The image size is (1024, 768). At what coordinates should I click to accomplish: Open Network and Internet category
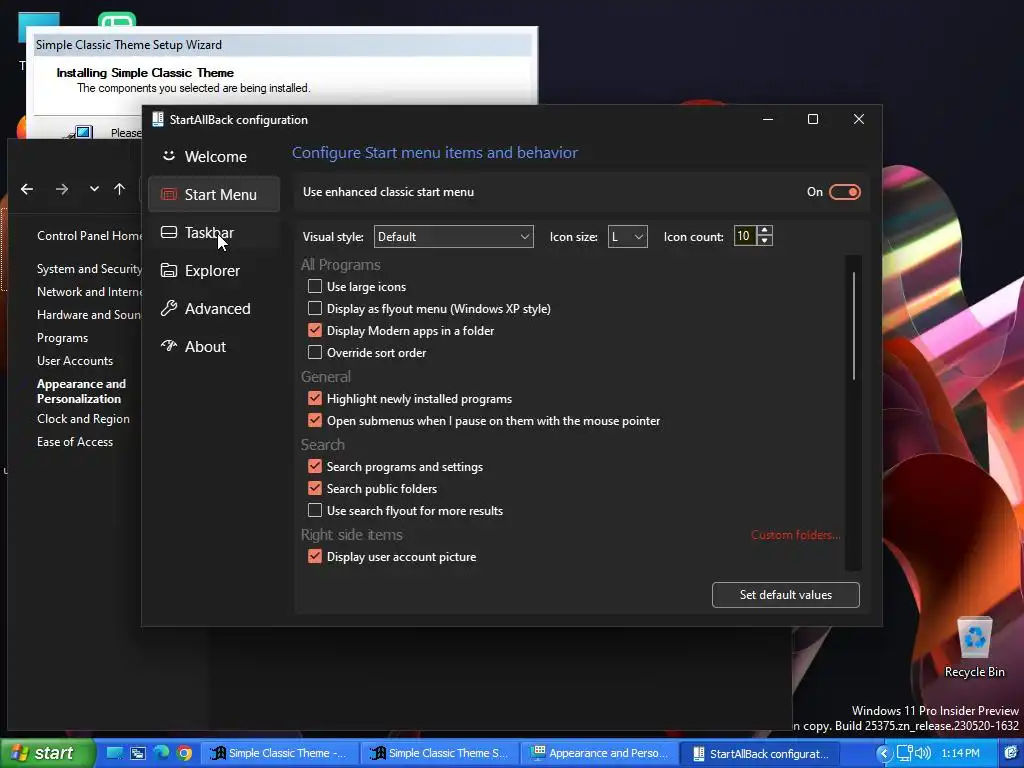tap(89, 292)
